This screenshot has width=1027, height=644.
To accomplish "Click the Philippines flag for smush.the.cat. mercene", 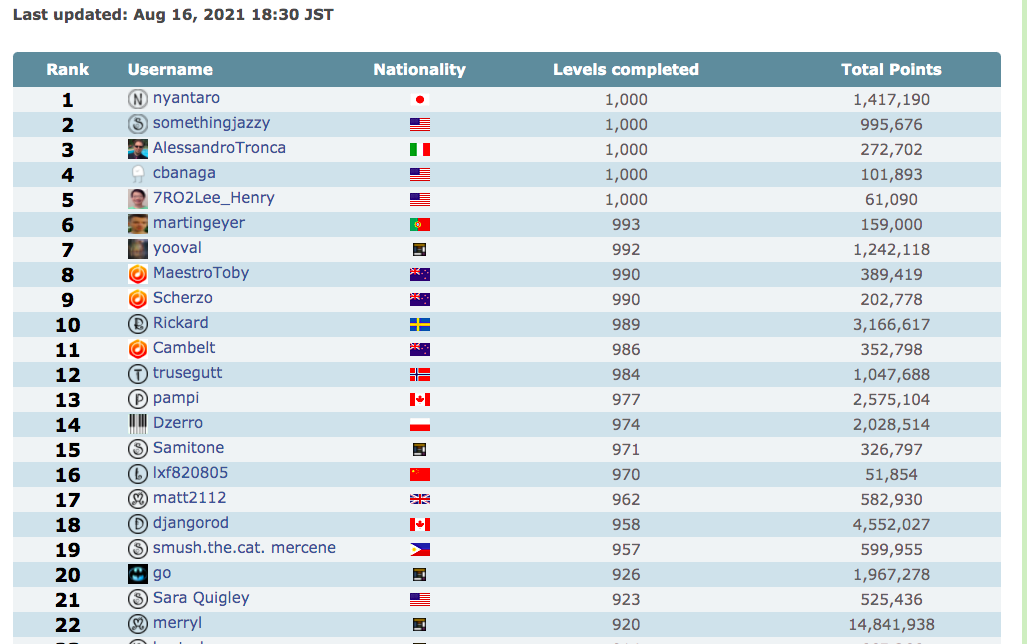I will coord(420,550).
